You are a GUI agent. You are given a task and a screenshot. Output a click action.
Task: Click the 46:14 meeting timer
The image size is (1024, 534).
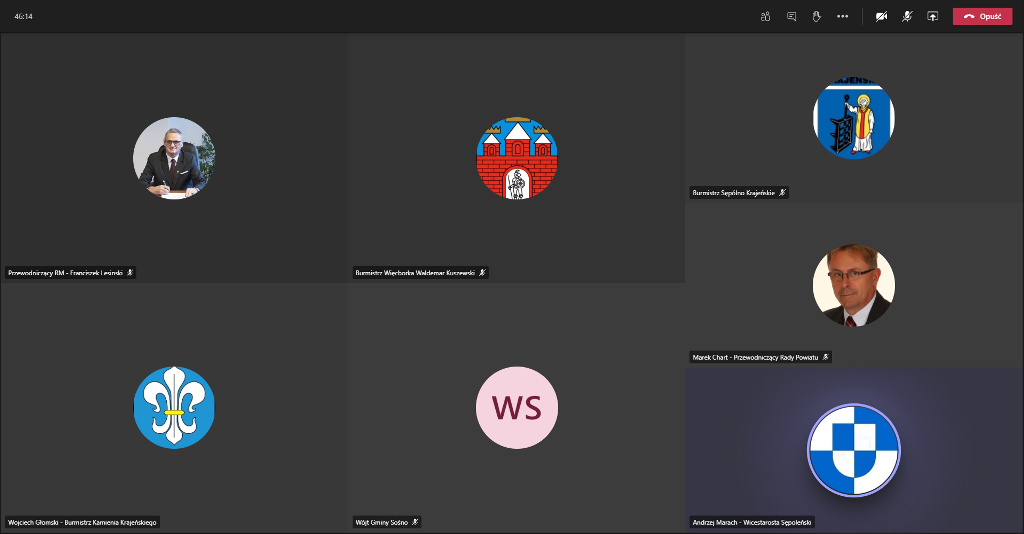[24, 16]
